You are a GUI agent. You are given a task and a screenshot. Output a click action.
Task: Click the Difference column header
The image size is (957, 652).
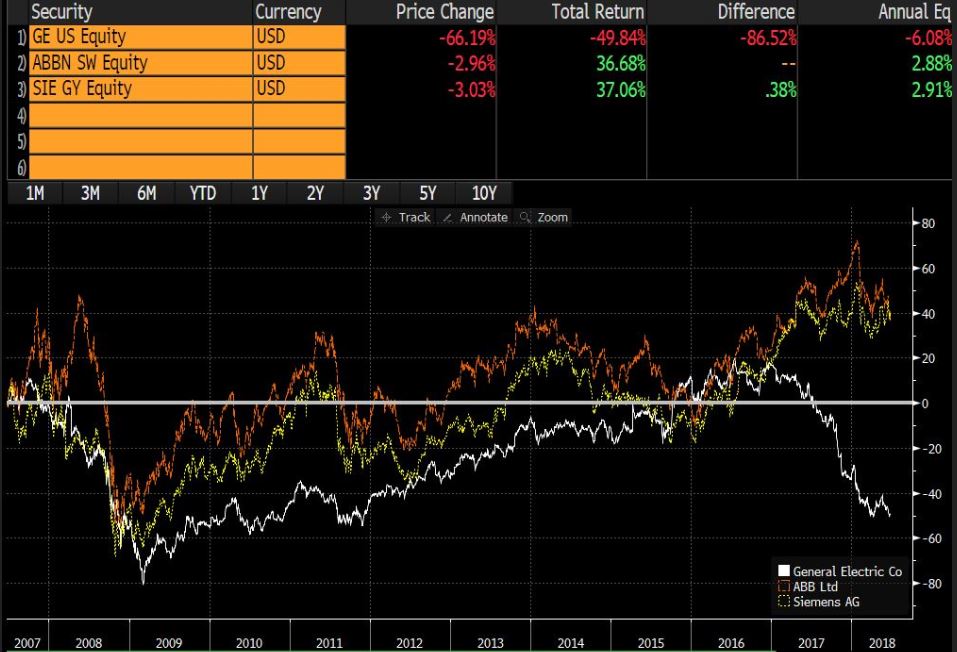[756, 12]
